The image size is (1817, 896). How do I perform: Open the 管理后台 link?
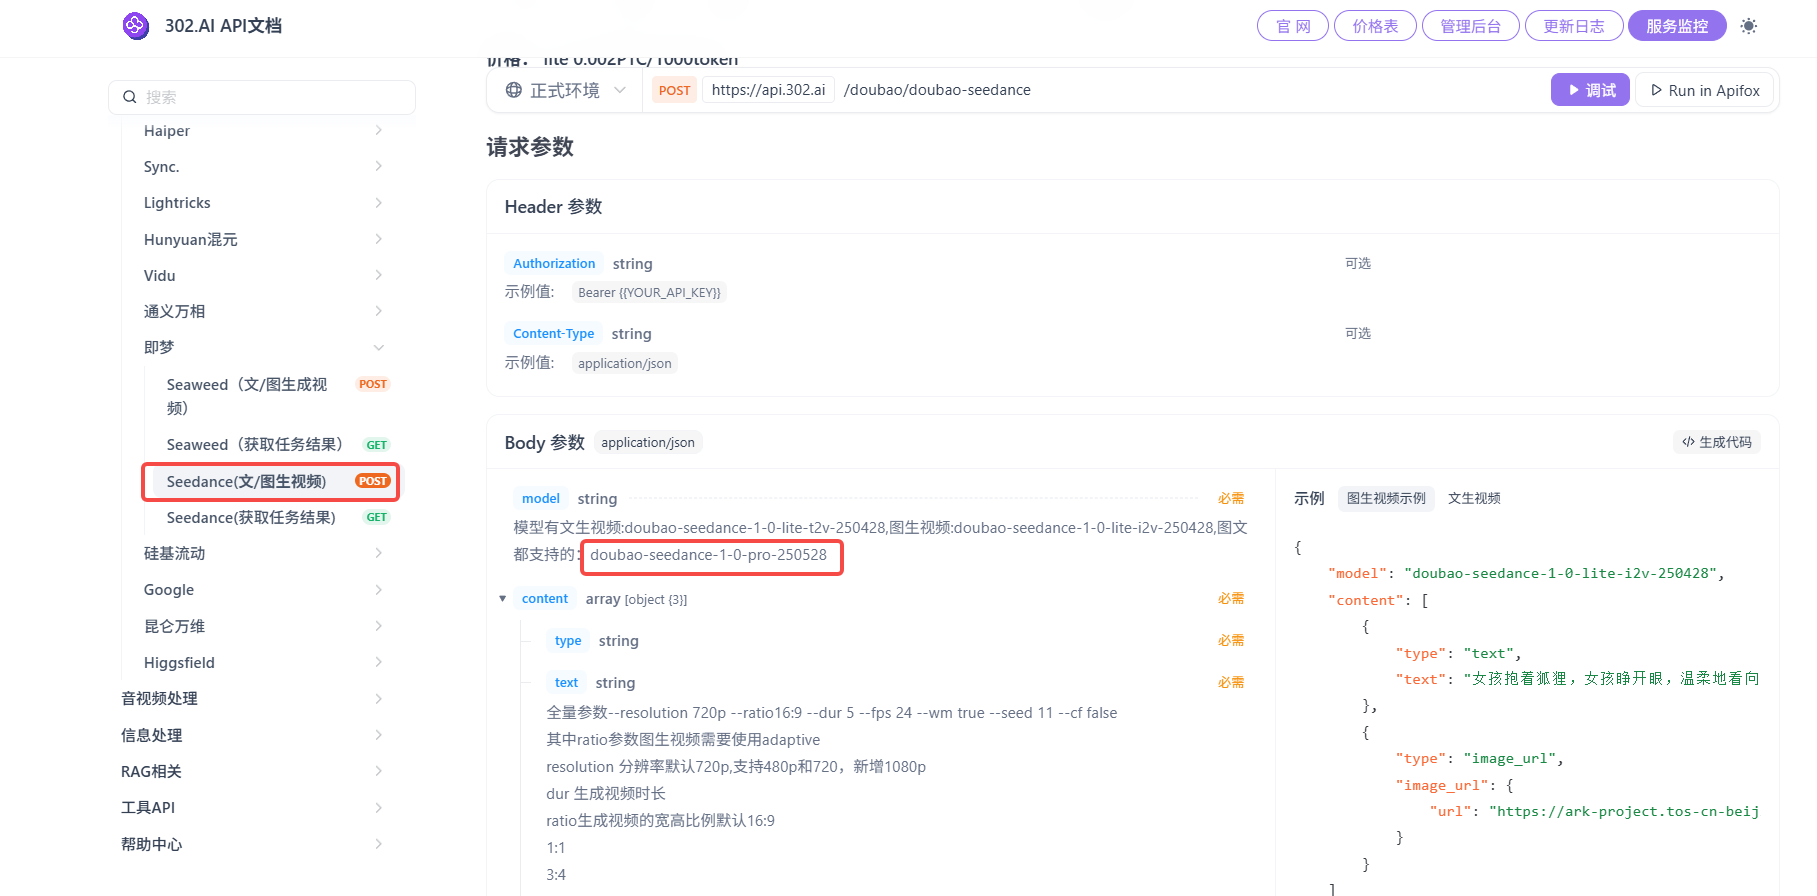click(1470, 26)
